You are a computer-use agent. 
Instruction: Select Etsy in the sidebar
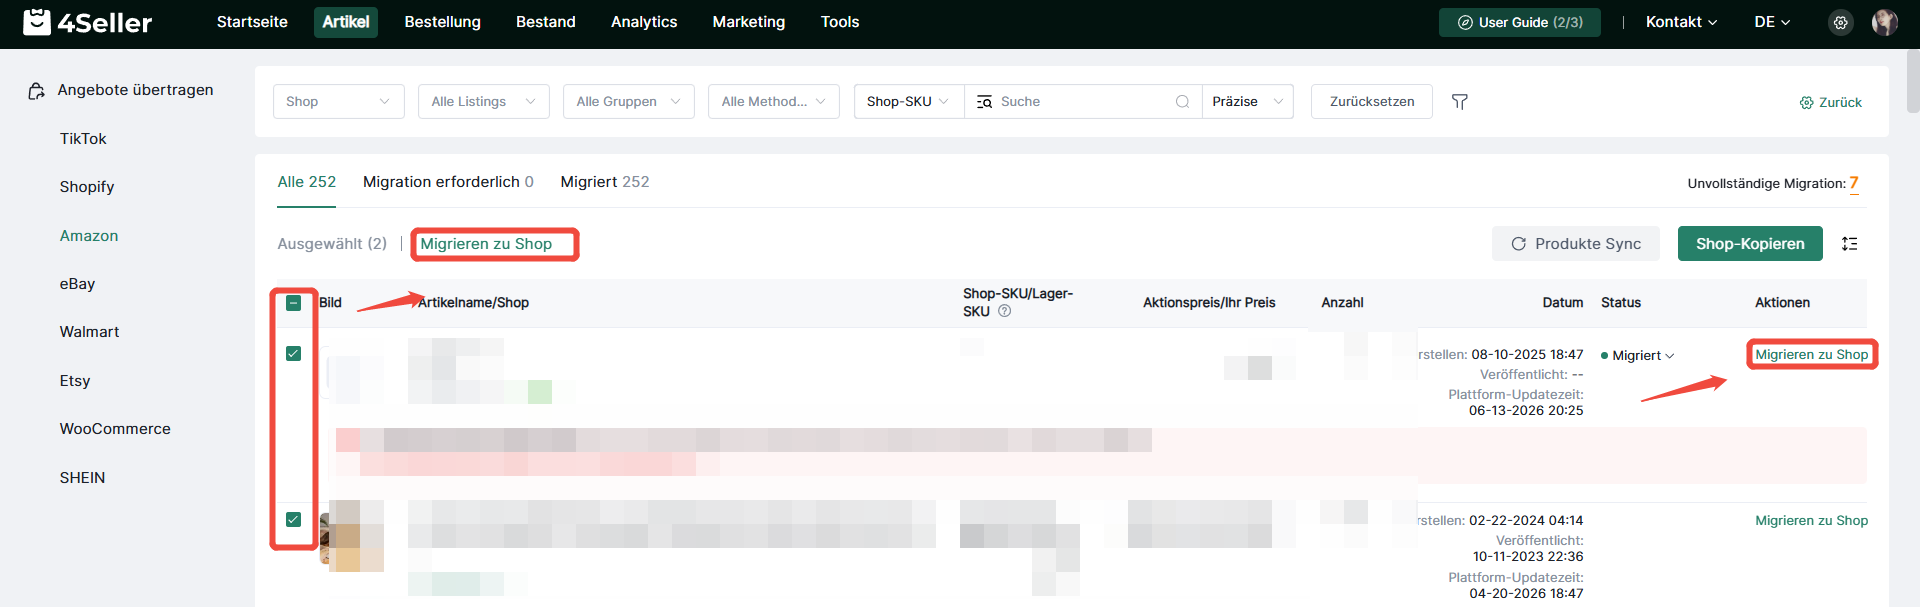pyautogui.click(x=75, y=381)
